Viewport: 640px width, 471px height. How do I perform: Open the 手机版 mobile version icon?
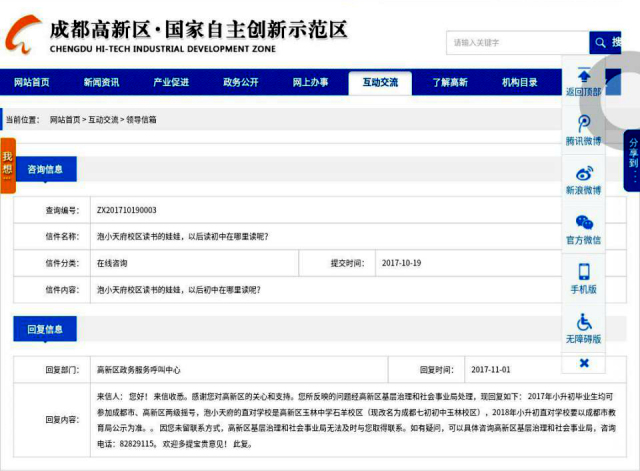pos(584,272)
